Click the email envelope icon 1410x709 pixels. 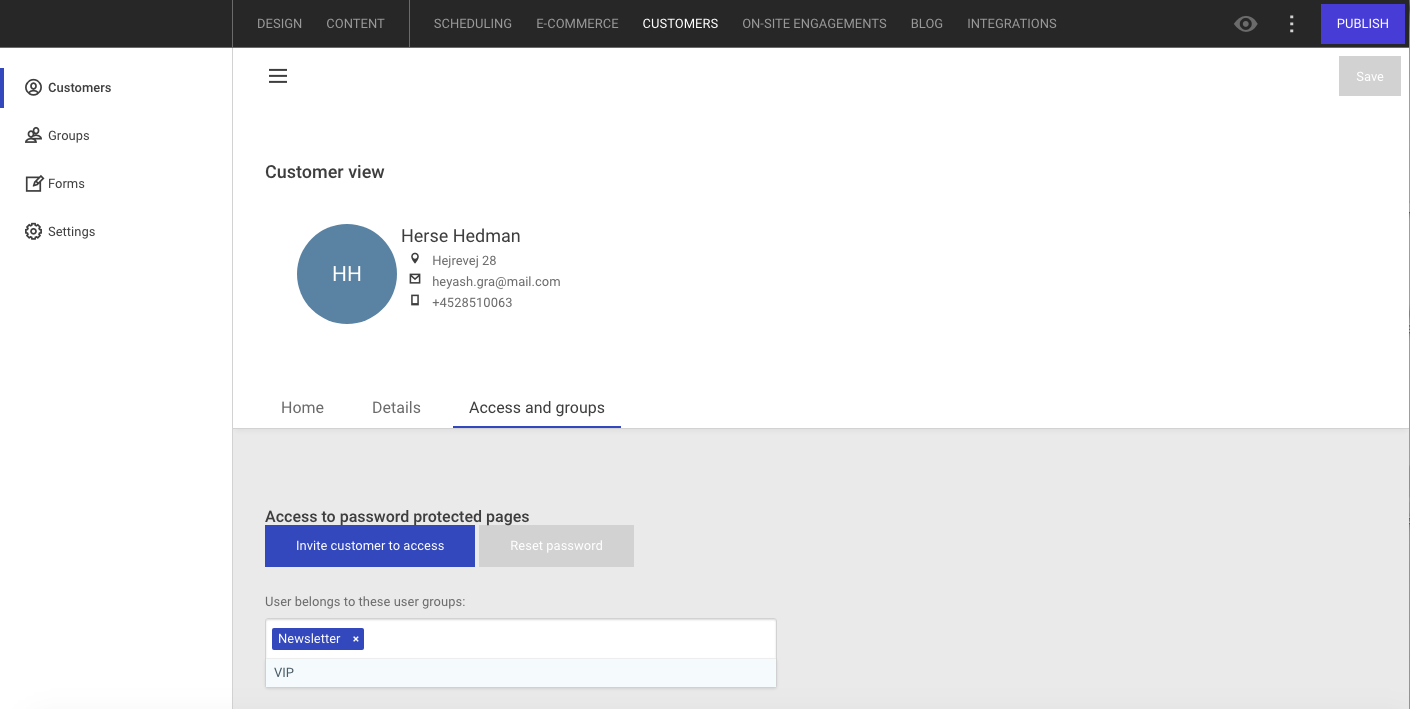415,280
